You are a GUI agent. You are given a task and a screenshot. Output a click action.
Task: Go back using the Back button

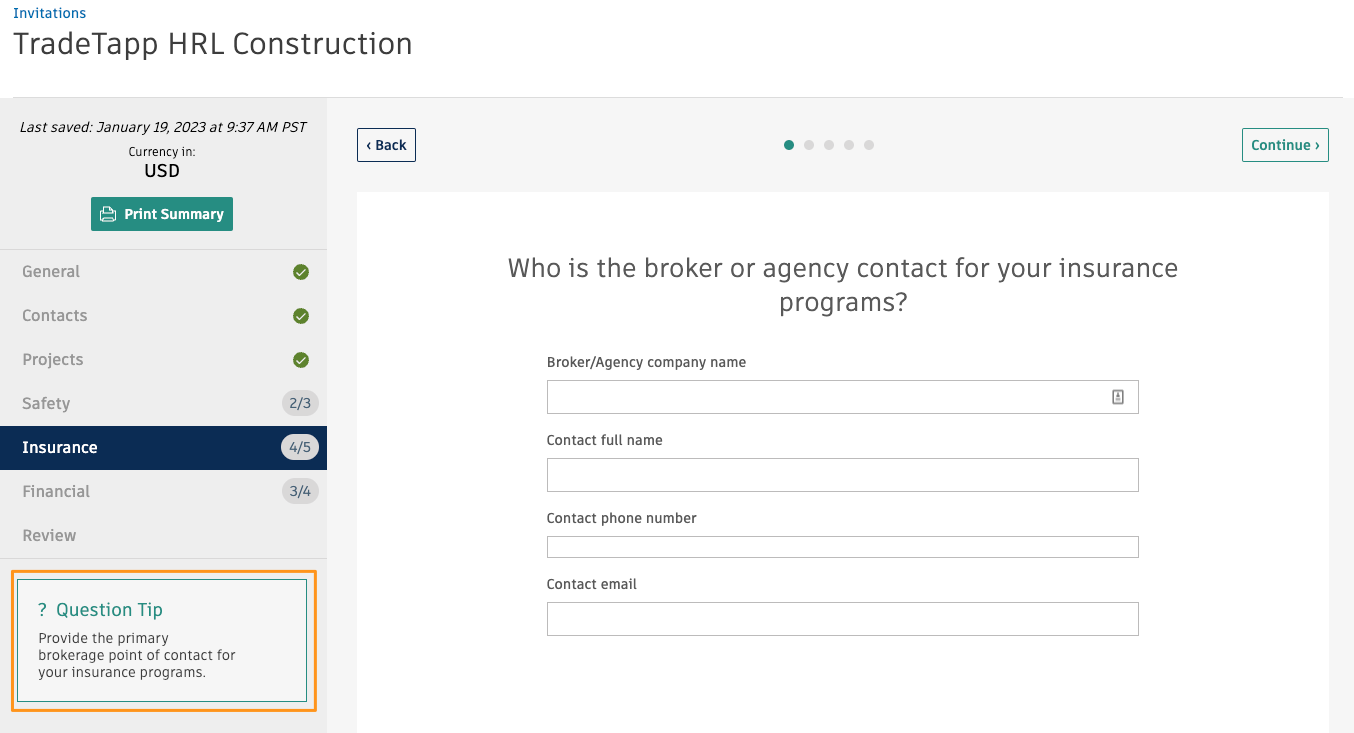coord(386,145)
